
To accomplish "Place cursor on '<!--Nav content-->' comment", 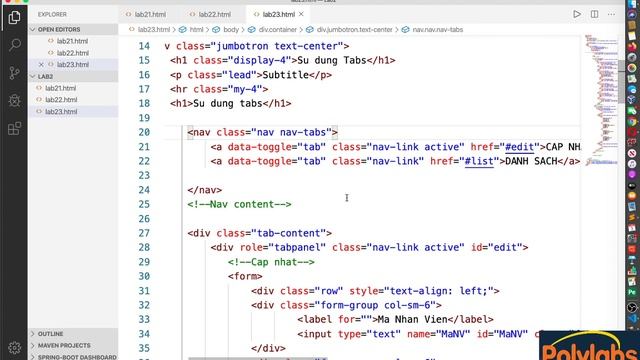I will coord(239,204).
